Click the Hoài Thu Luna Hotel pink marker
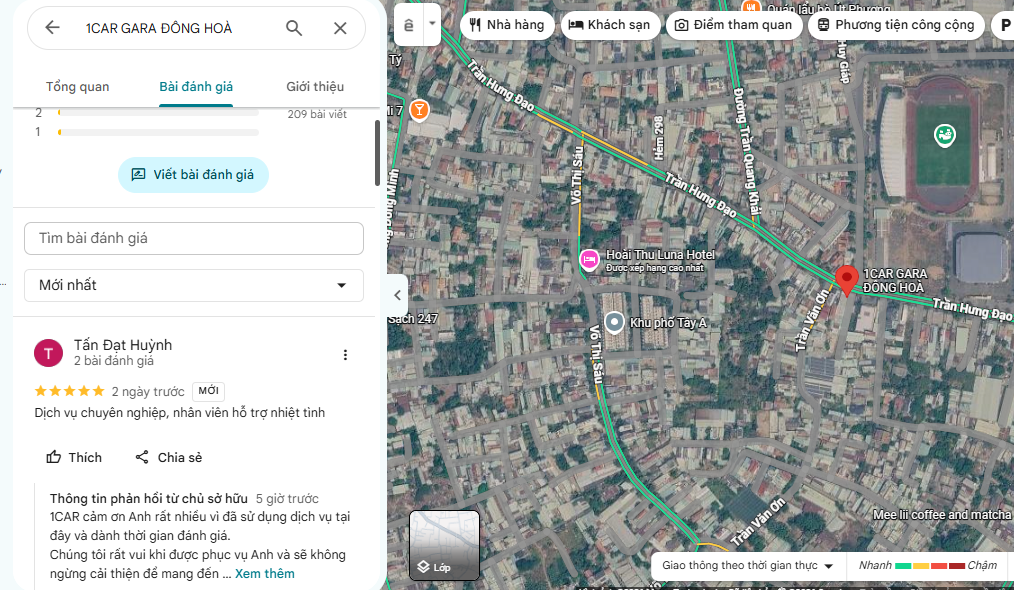This screenshot has width=1014, height=590. tap(589, 259)
